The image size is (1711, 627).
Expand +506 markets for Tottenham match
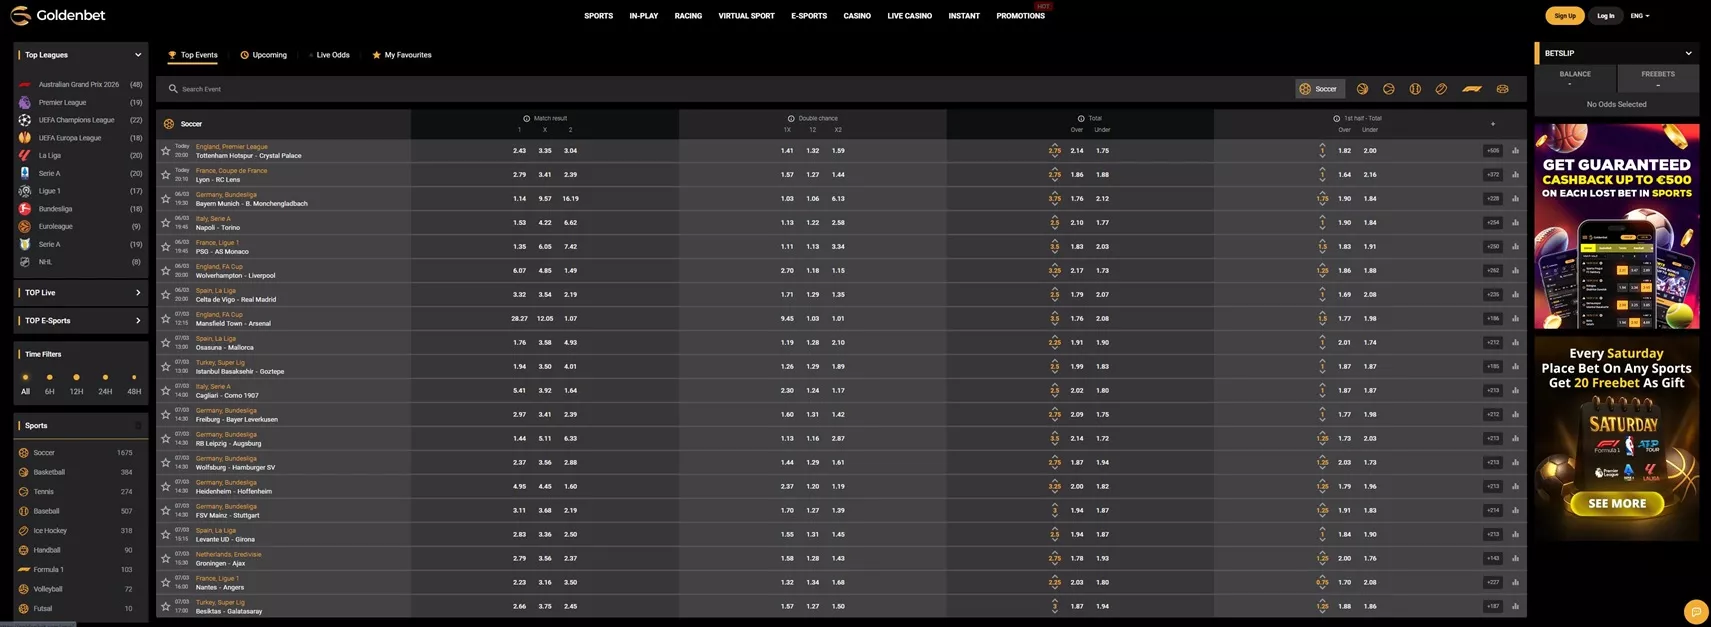[x=1492, y=151]
